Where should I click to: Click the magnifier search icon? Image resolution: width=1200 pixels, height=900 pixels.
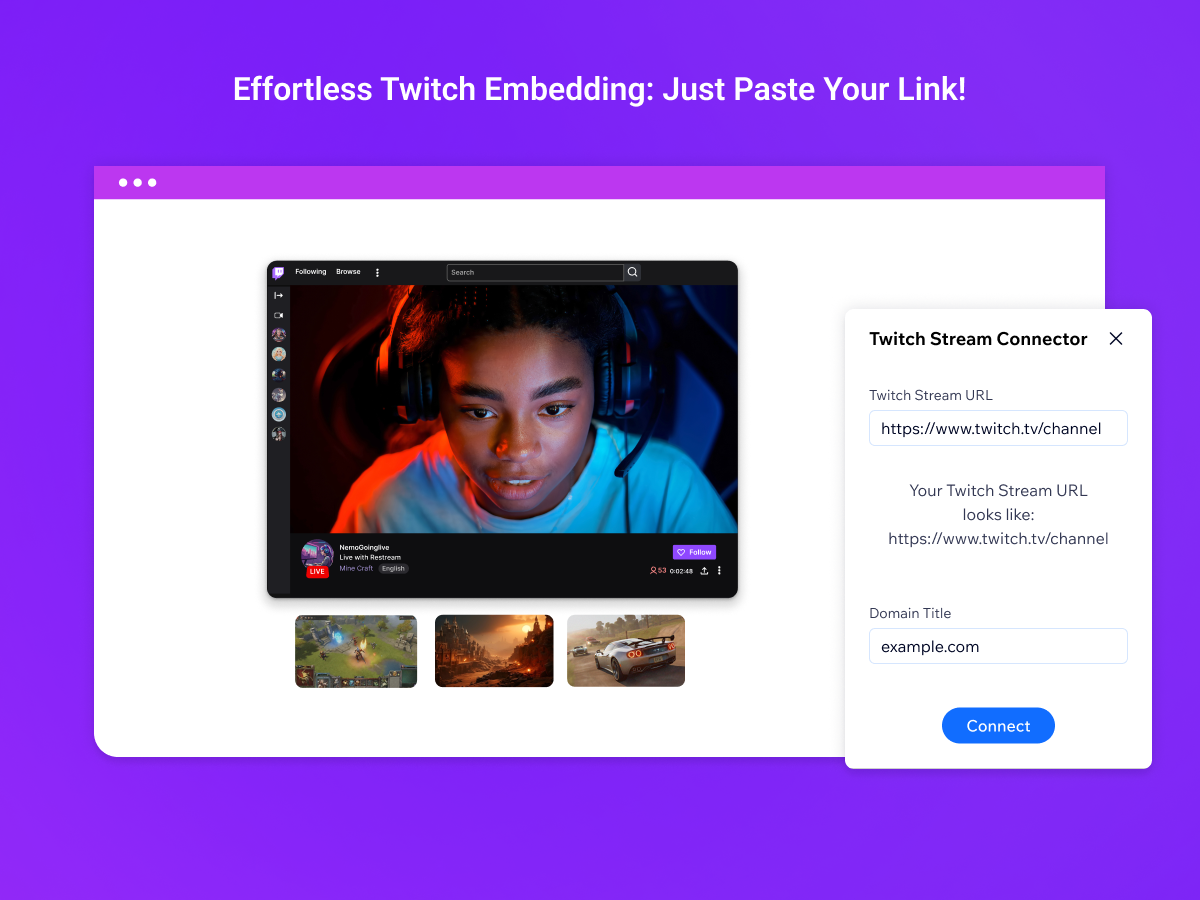[x=632, y=272]
